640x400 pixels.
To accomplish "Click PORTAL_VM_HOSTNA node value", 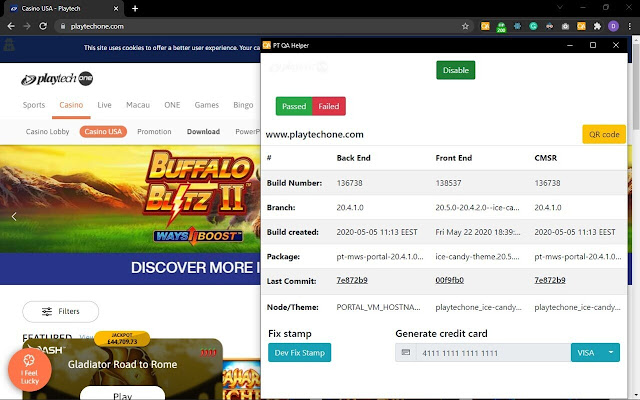I will point(378,307).
